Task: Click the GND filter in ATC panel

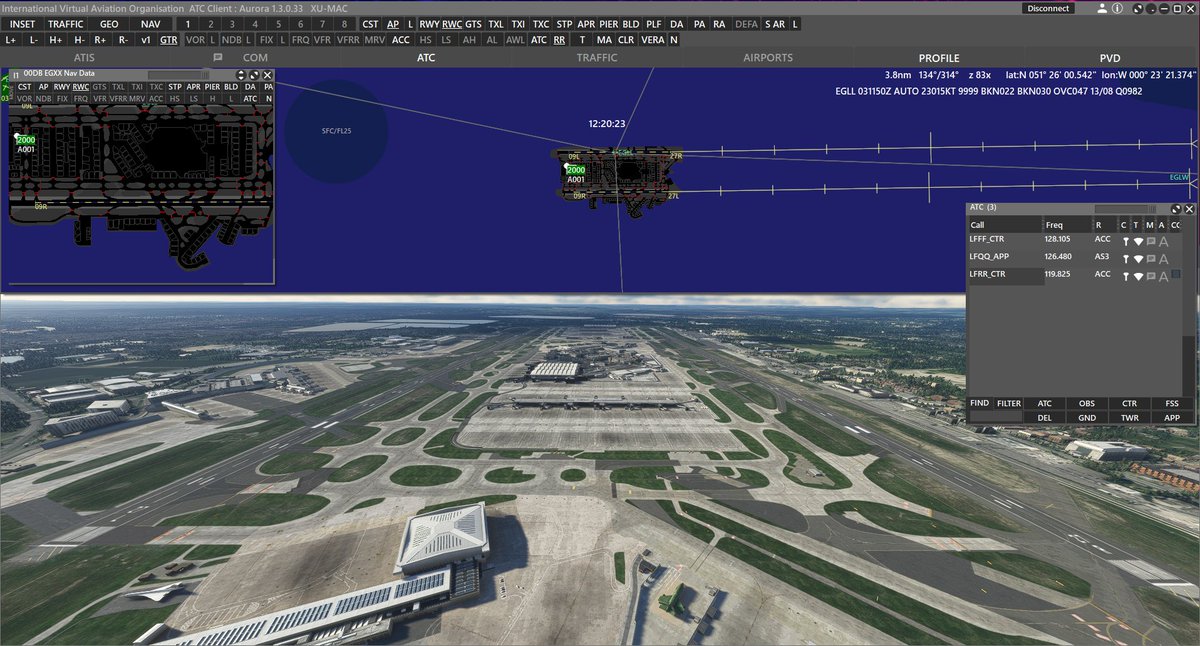Action: [x=1086, y=418]
